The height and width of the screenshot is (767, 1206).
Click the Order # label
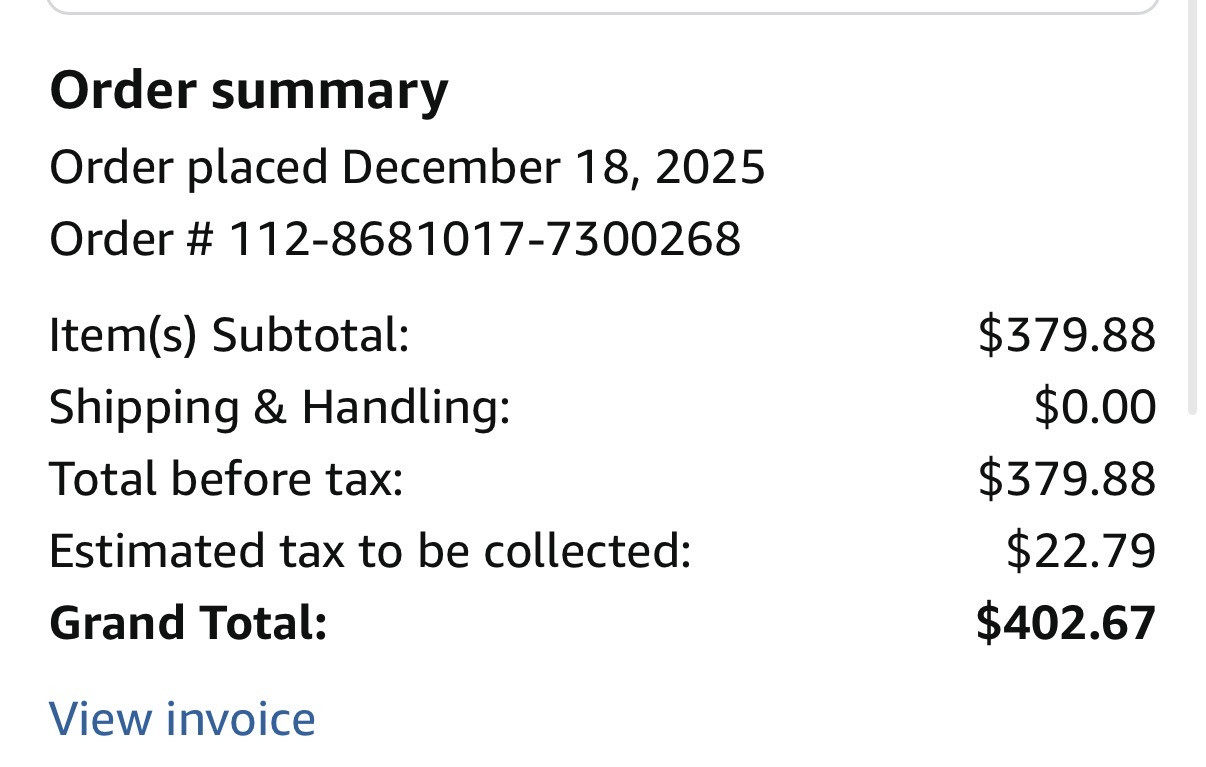pos(132,239)
